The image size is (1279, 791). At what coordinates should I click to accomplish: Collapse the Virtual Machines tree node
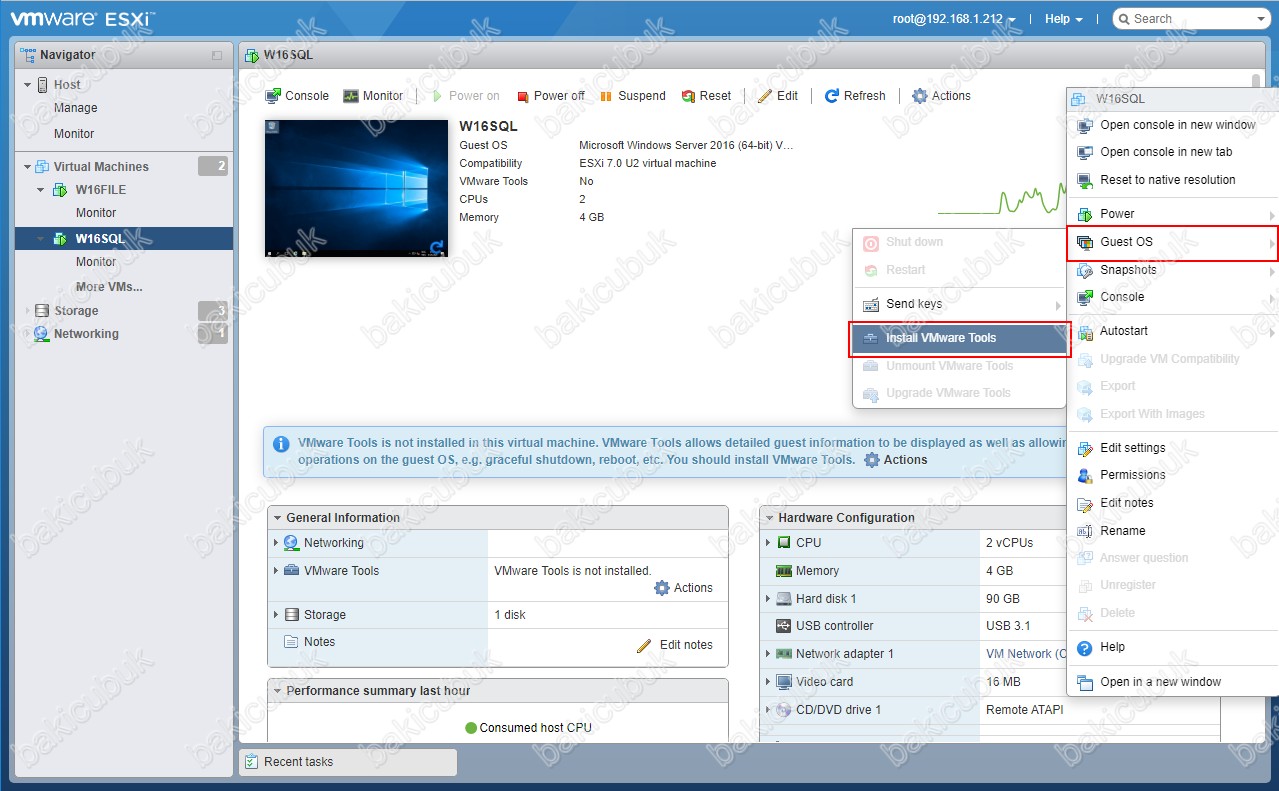coord(28,167)
